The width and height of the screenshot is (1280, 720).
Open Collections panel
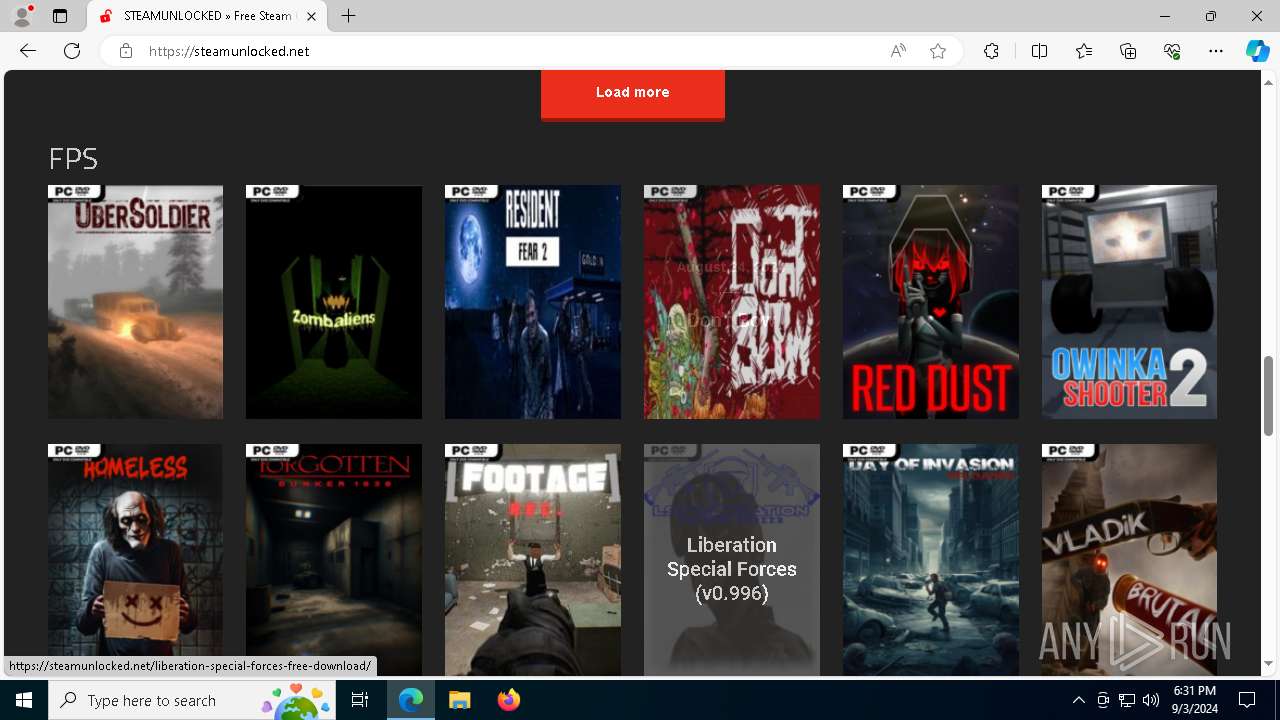pos(1128,51)
